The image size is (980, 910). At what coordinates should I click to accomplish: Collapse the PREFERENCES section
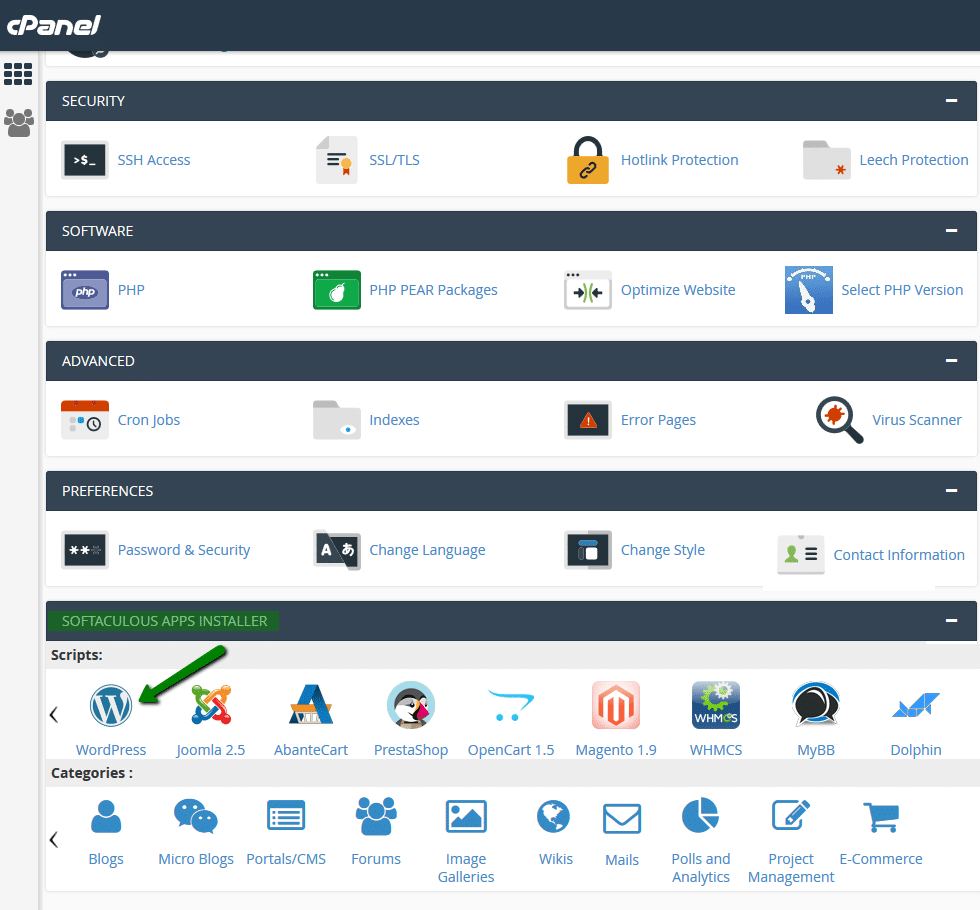tap(952, 491)
